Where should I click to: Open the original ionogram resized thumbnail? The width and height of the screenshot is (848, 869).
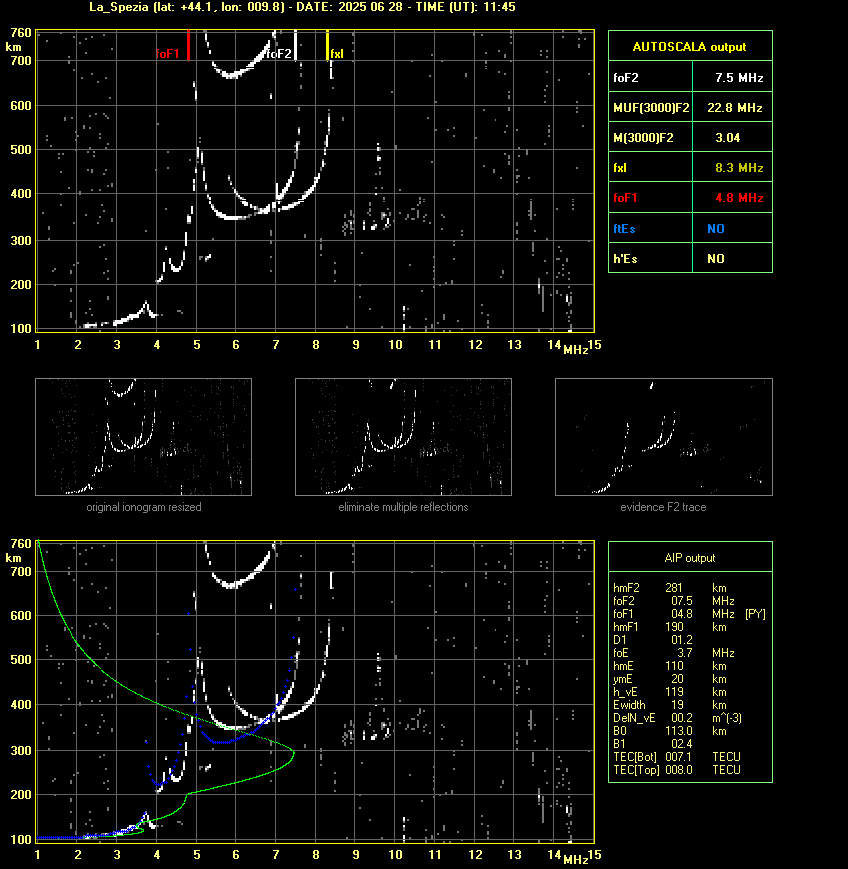click(x=144, y=437)
